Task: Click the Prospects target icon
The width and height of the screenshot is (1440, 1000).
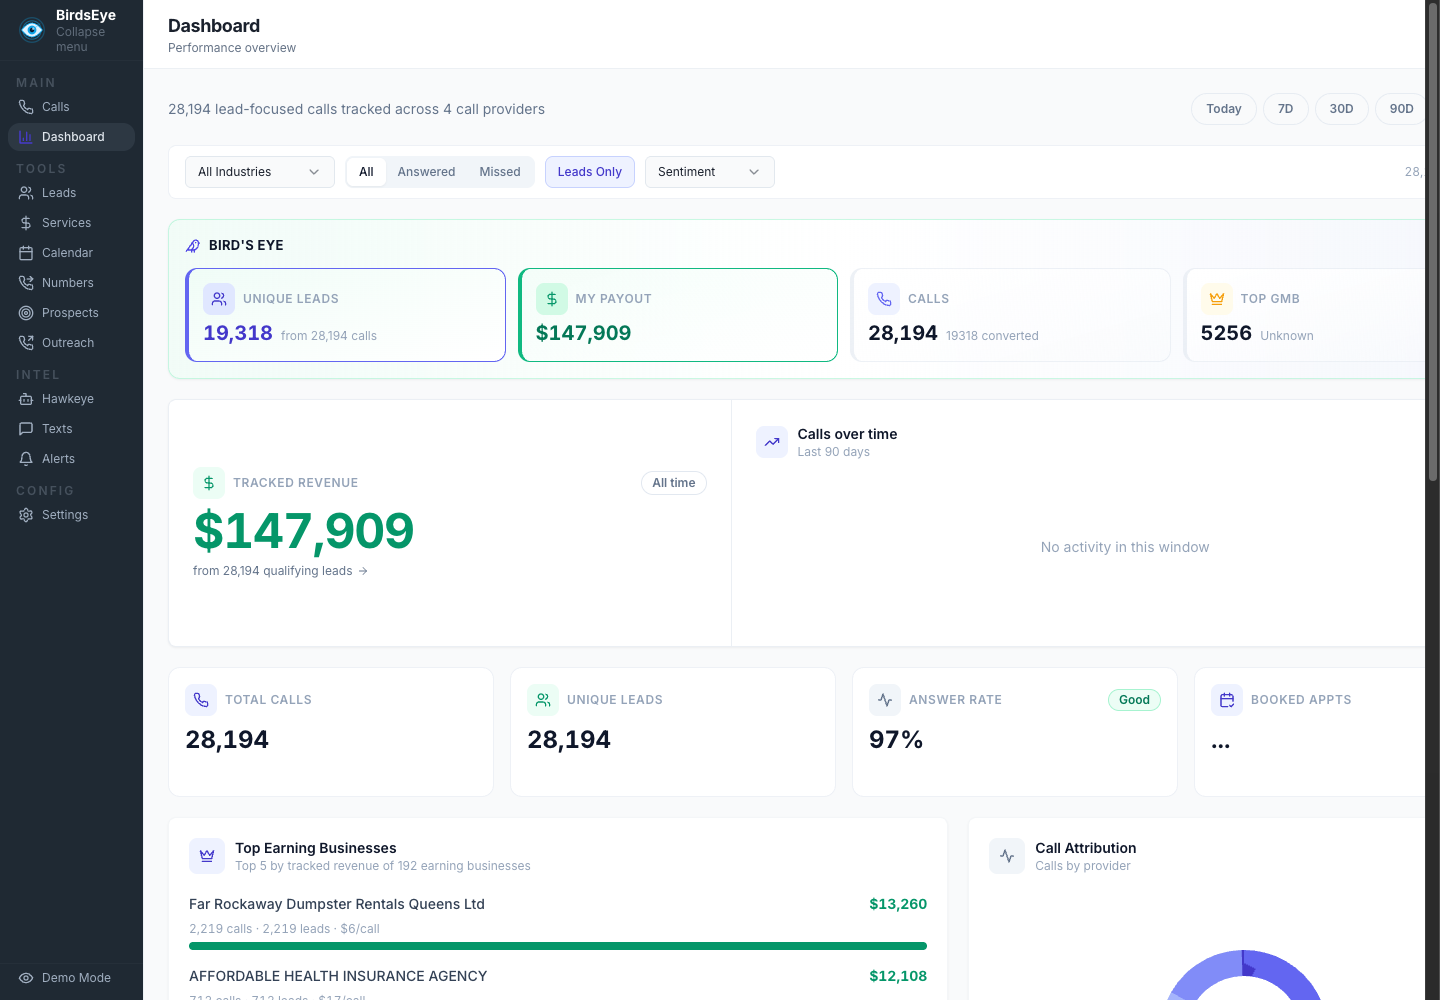Action: click(26, 313)
